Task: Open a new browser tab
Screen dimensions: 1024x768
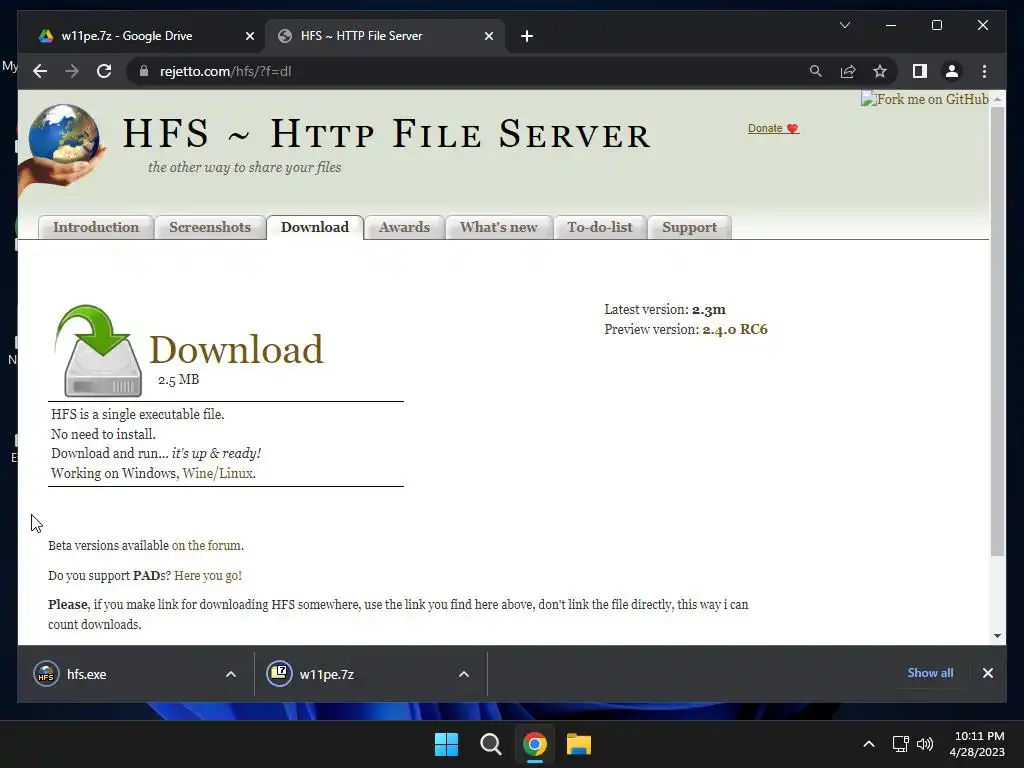Action: (527, 36)
